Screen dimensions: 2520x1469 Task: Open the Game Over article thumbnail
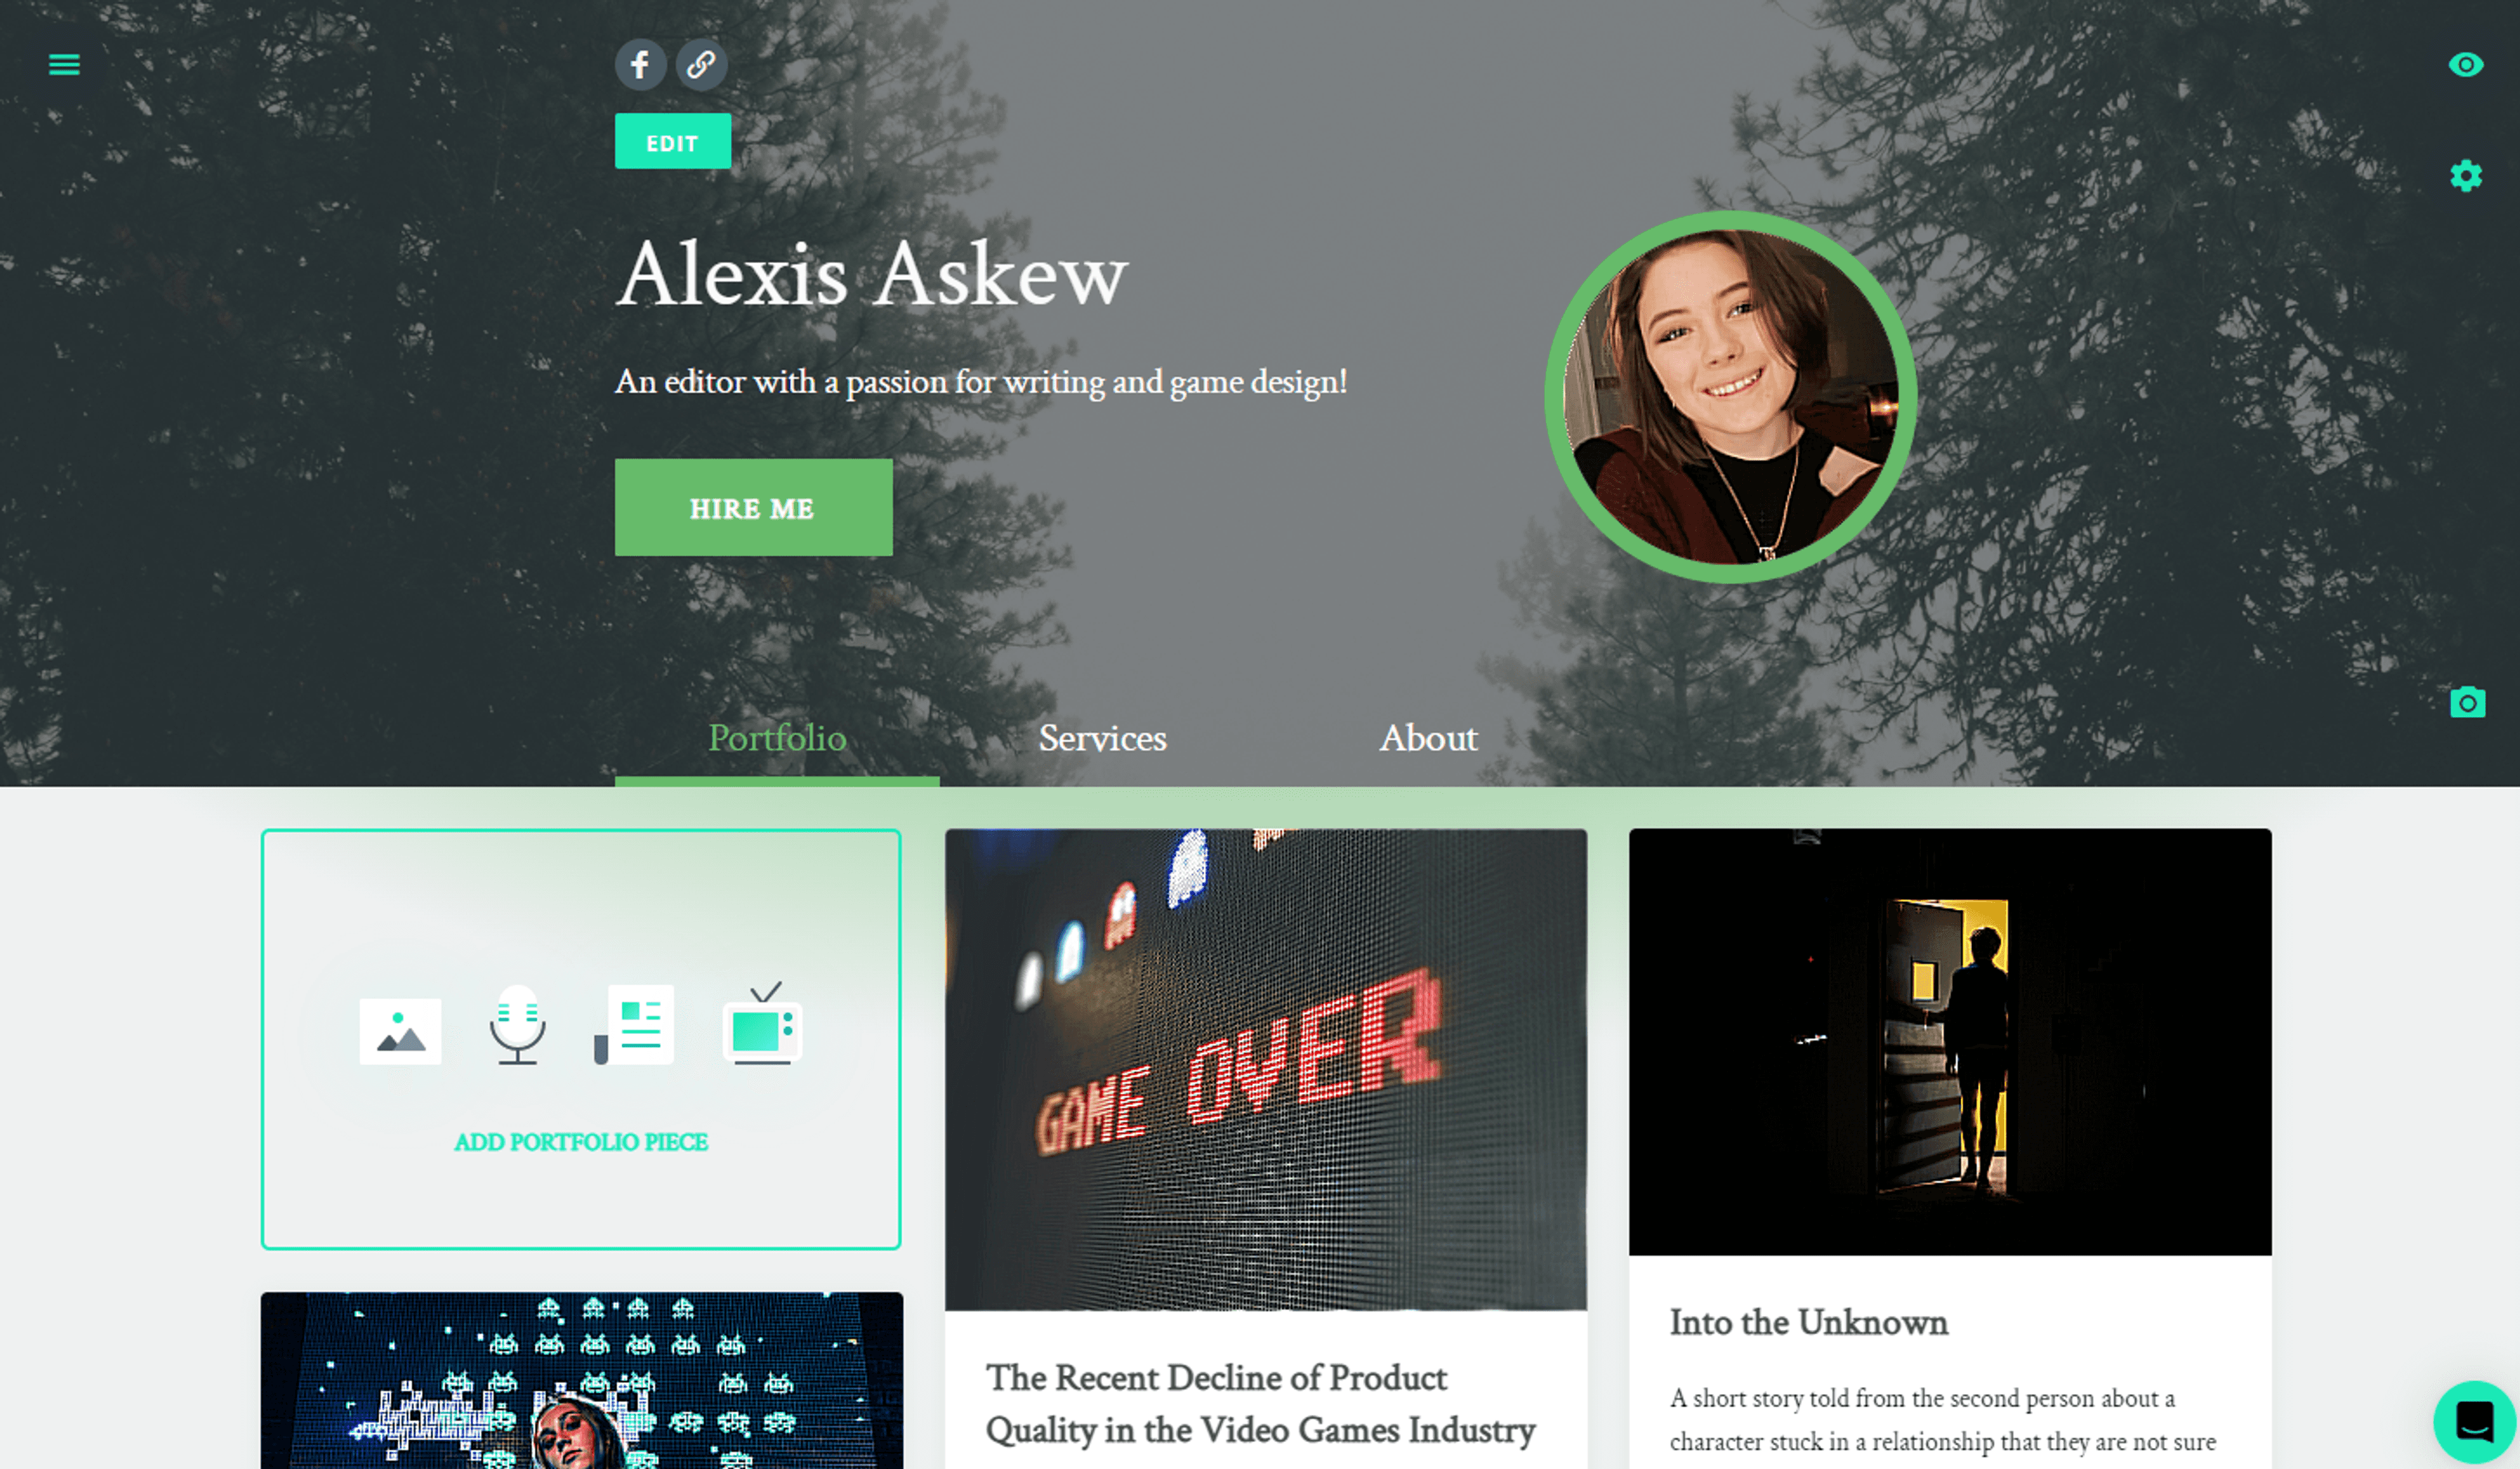pyautogui.click(x=1266, y=1069)
